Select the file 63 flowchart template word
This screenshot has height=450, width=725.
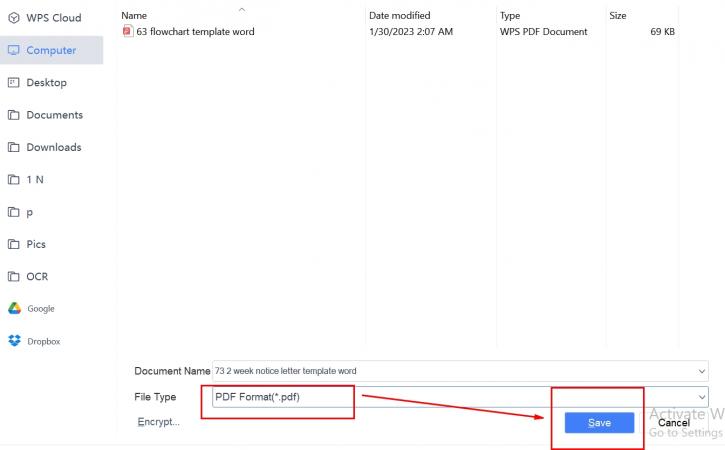[x=195, y=31]
